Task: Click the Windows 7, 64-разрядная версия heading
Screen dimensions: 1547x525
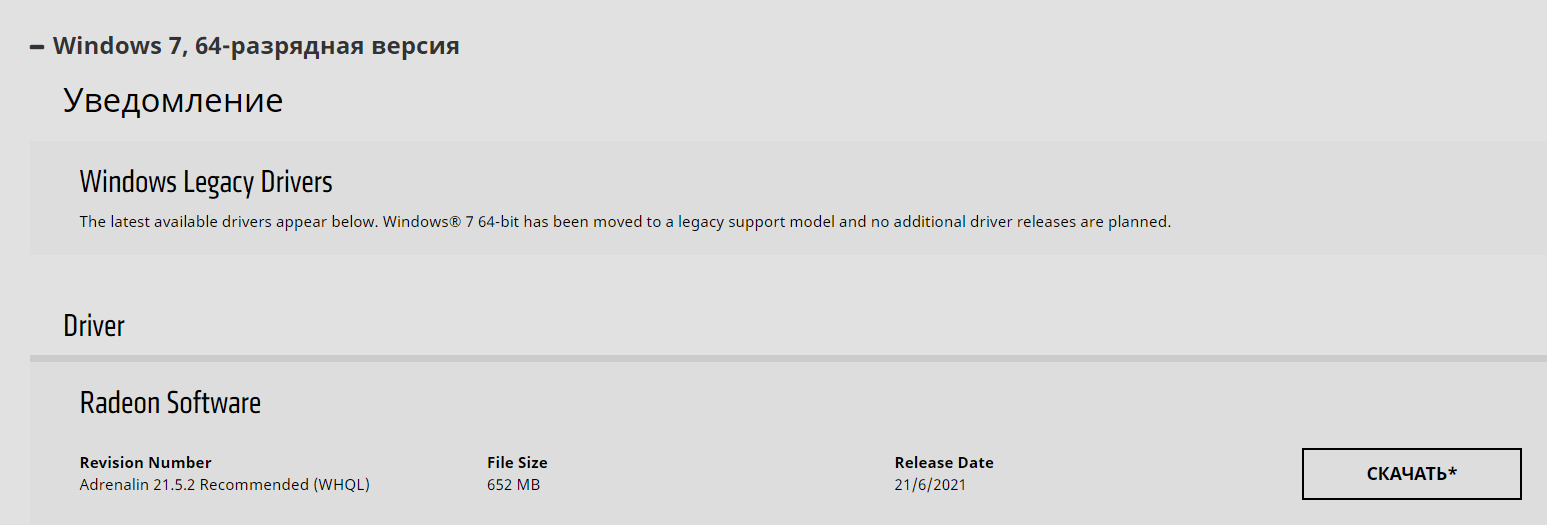Action: point(256,46)
